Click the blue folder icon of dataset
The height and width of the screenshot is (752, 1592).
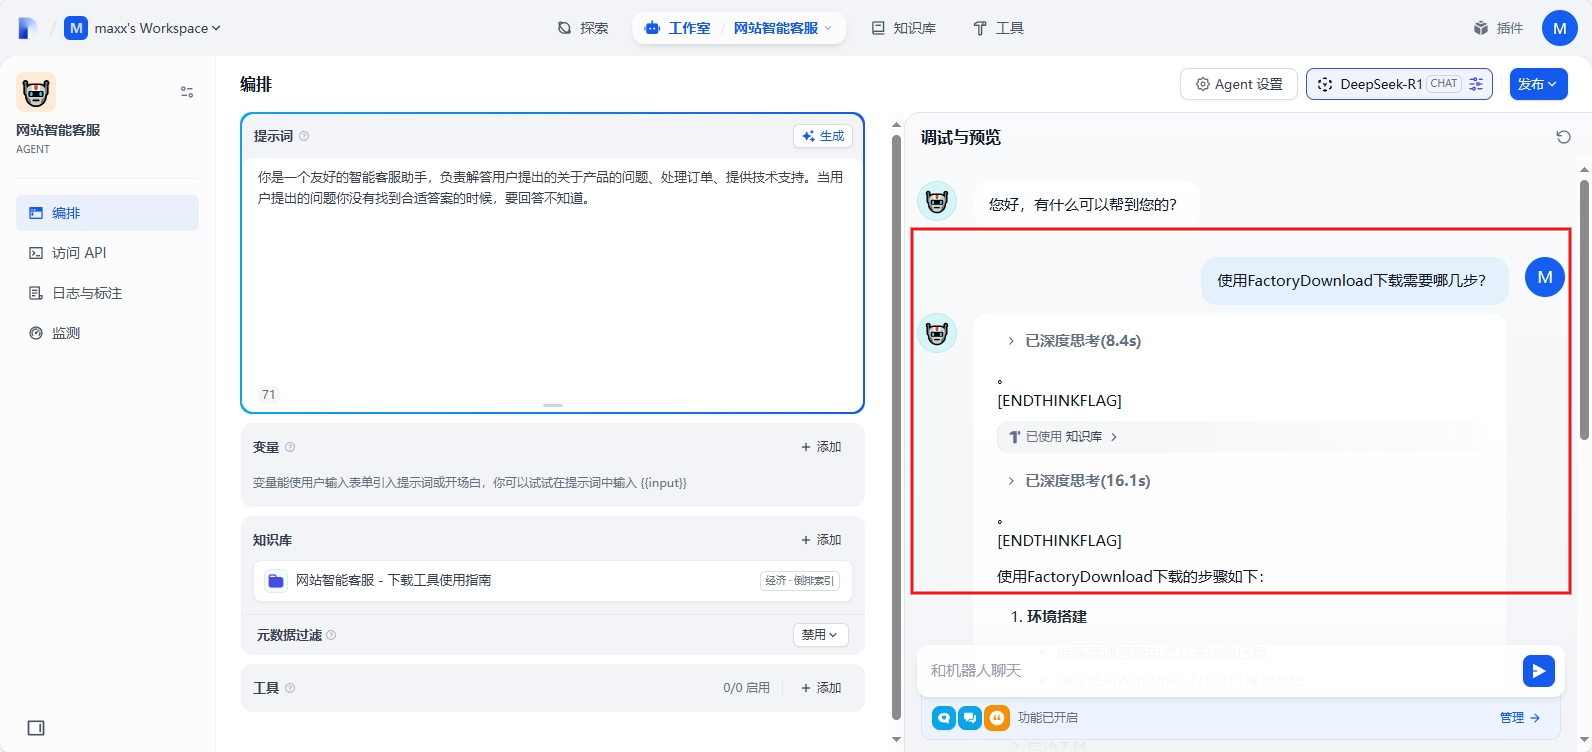point(276,581)
